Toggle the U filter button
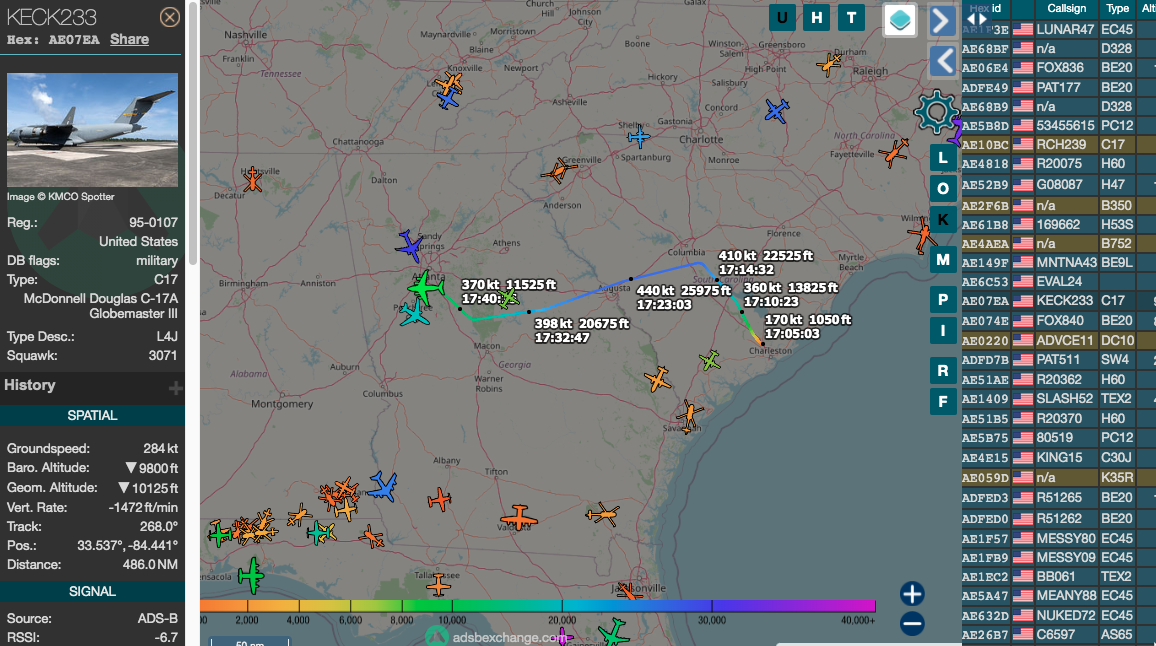 782,18
